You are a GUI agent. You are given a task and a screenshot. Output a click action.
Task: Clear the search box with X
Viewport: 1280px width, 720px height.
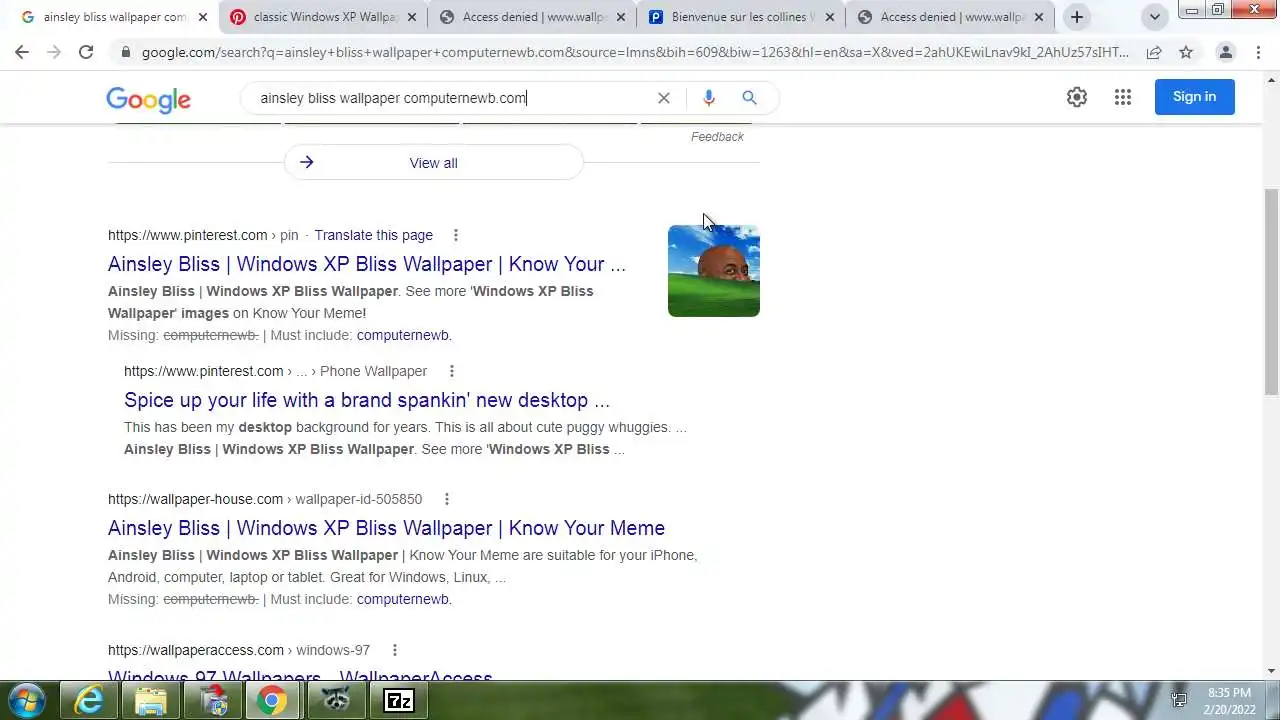click(x=663, y=98)
